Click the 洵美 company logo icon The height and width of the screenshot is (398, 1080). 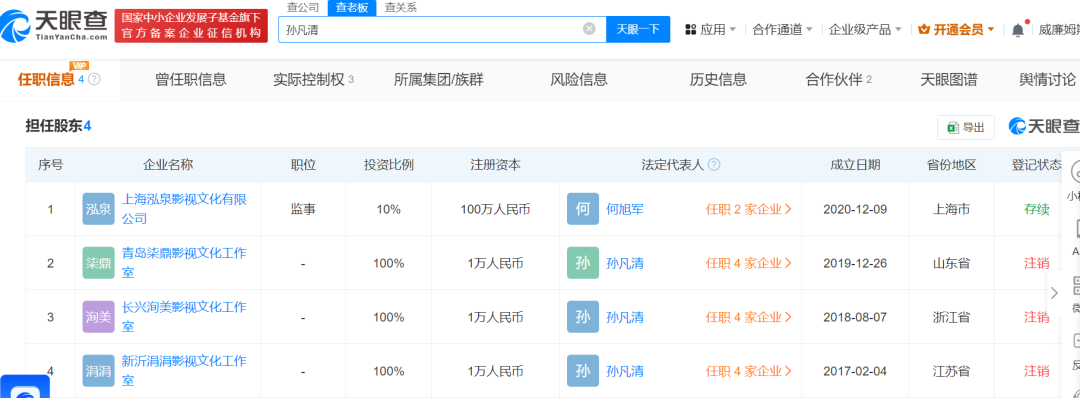(x=98, y=317)
